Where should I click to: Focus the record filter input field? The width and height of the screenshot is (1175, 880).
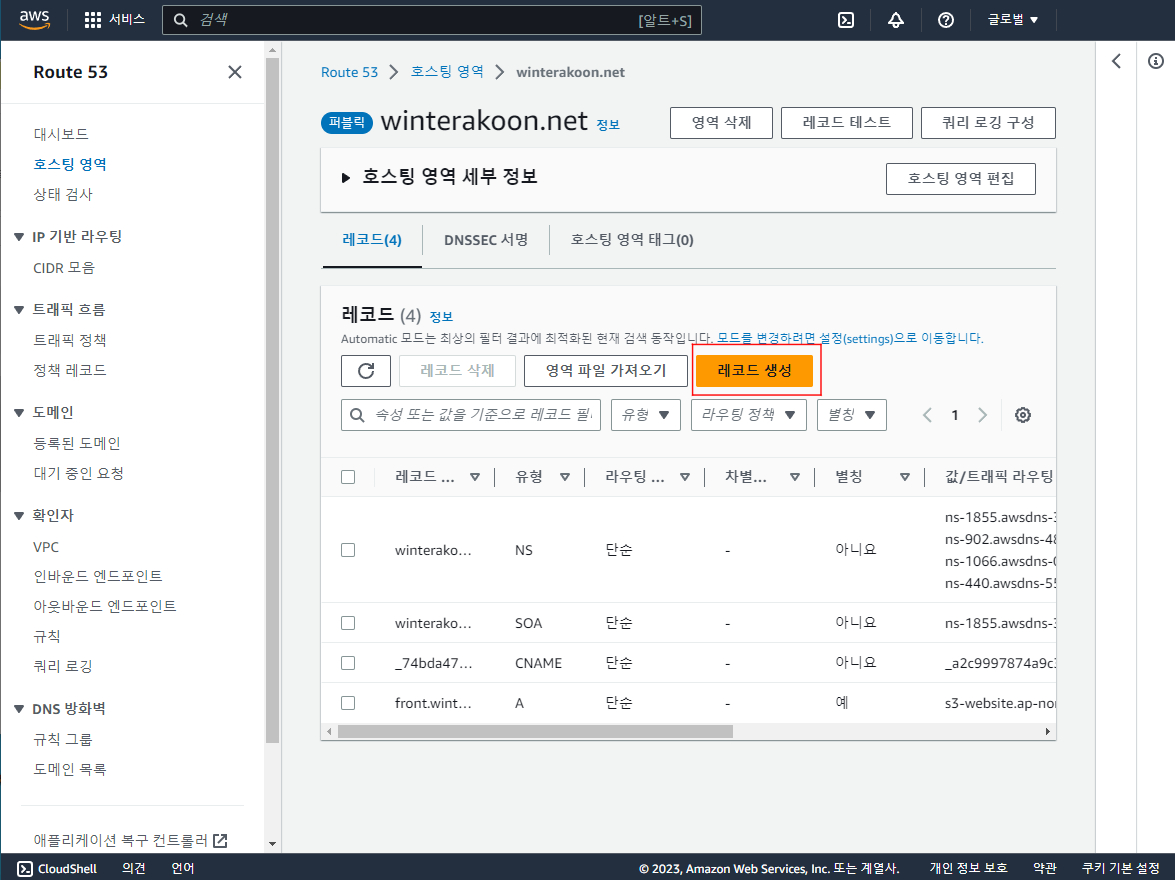471,415
